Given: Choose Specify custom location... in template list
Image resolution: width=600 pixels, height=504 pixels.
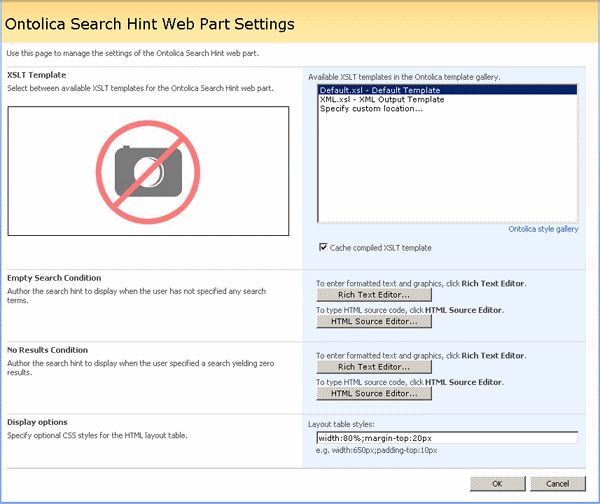Looking at the screenshot, I should point(447,109).
